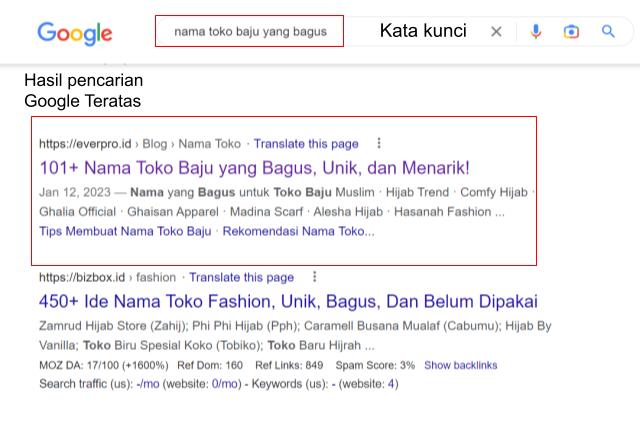Open Google Lens camera search icon
Screen dimensions: 640x427
(x=571, y=31)
